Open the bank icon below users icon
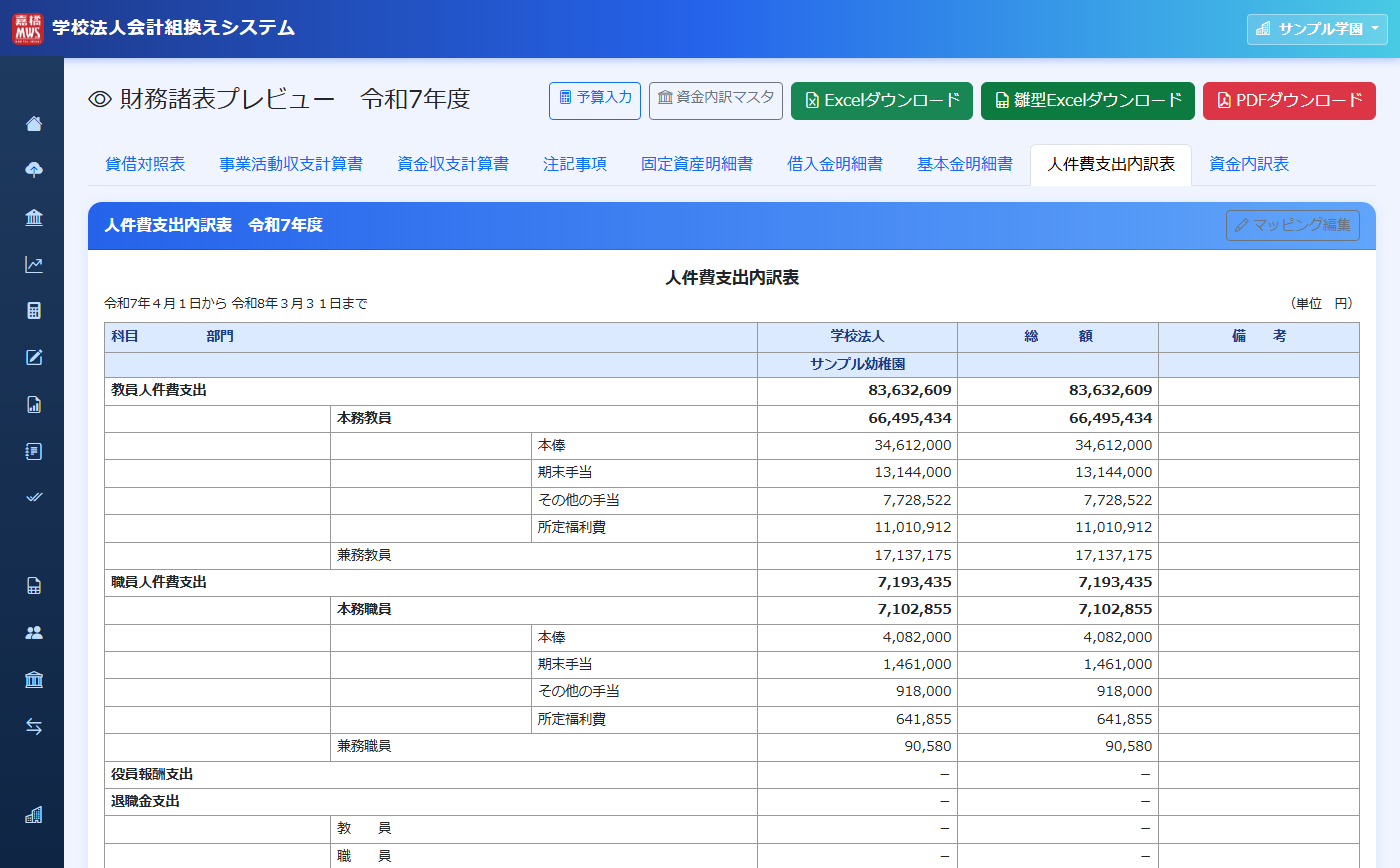This screenshot has width=1400, height=868. point(34,680)
